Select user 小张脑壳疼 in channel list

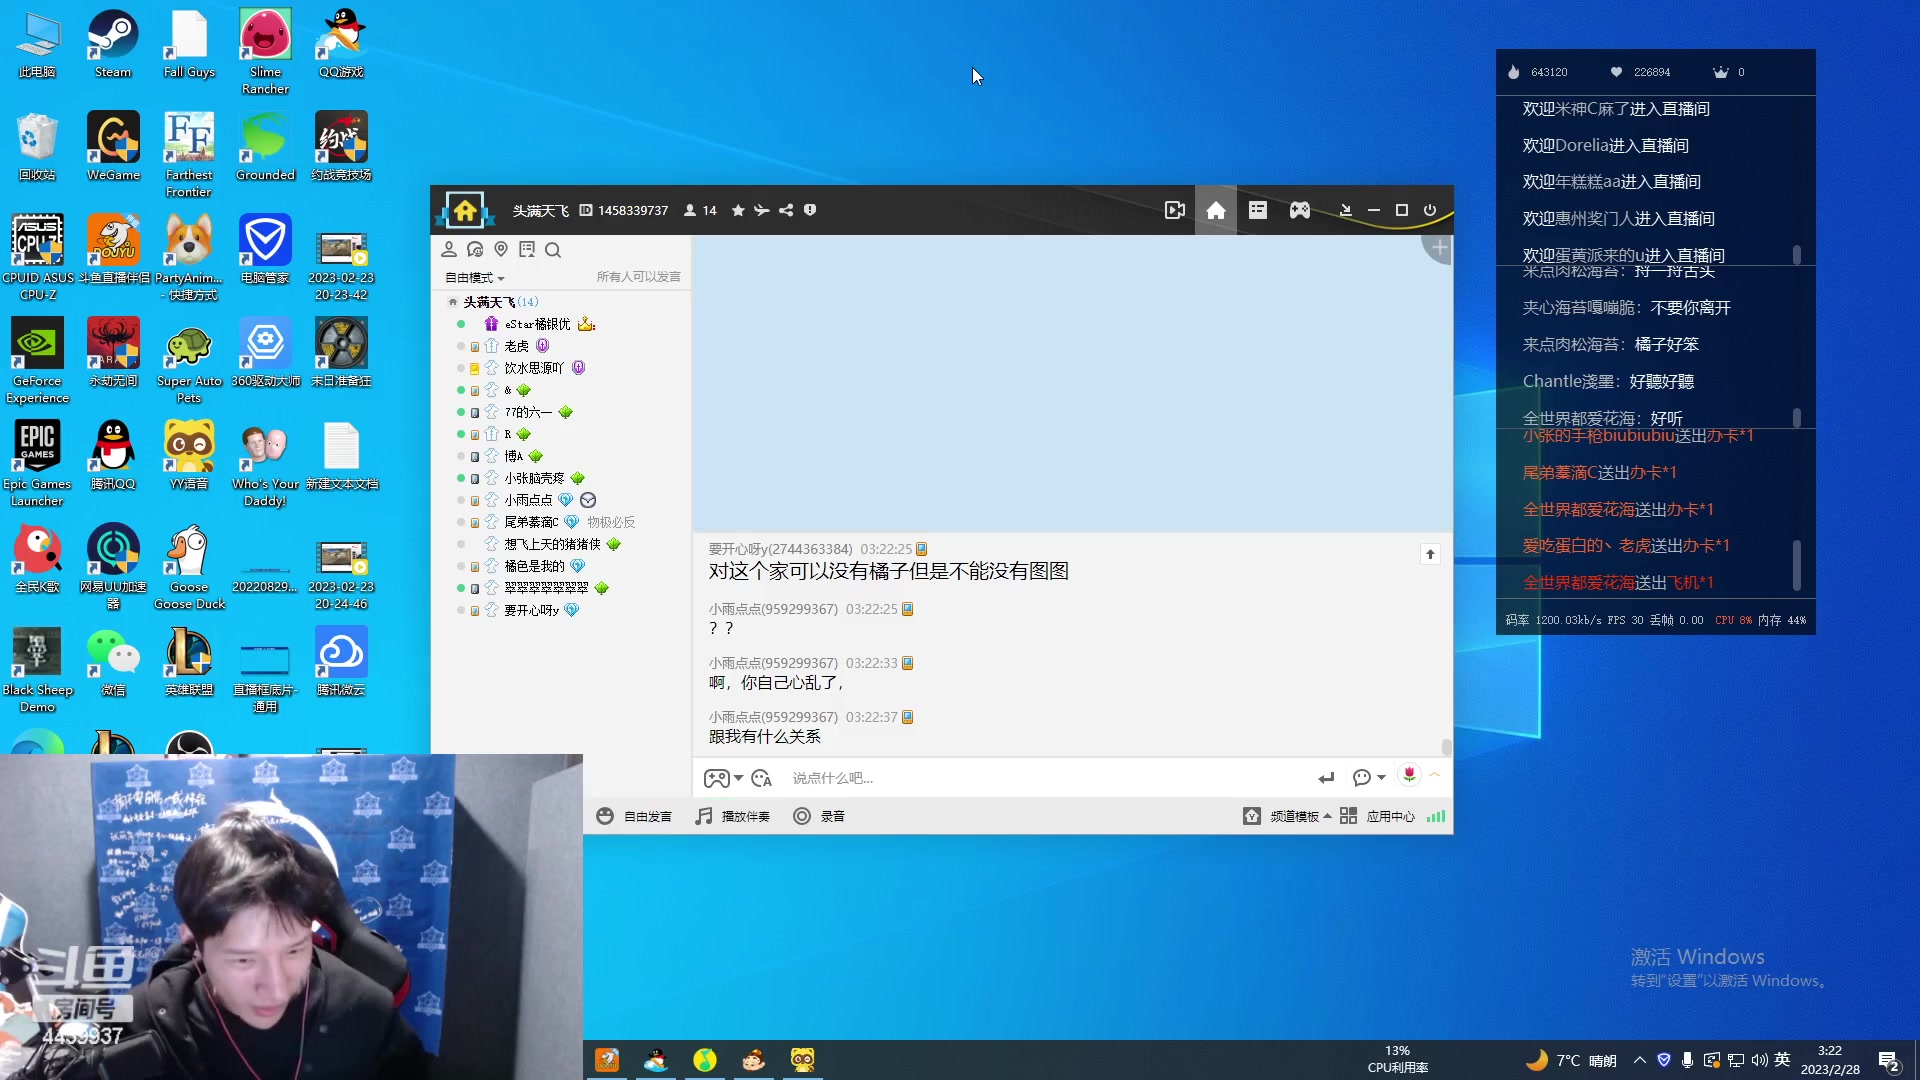coord(534,478)
